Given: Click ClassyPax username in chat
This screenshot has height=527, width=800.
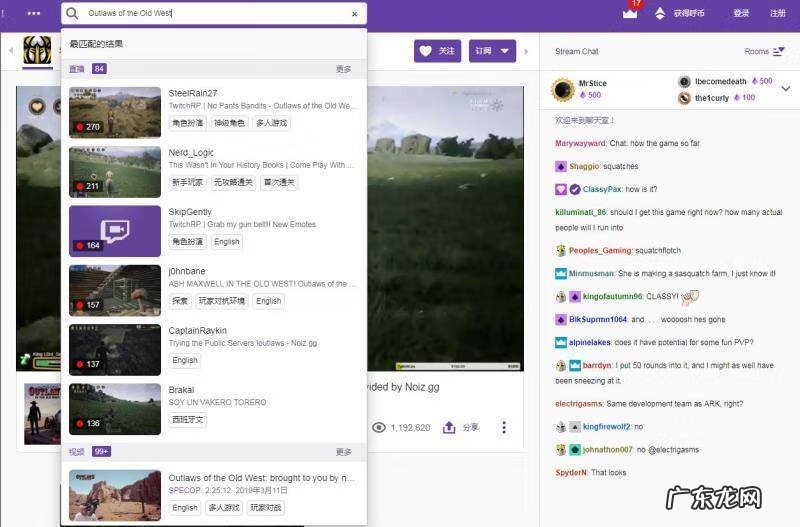Looking at the screenshot, I should 602,189.
